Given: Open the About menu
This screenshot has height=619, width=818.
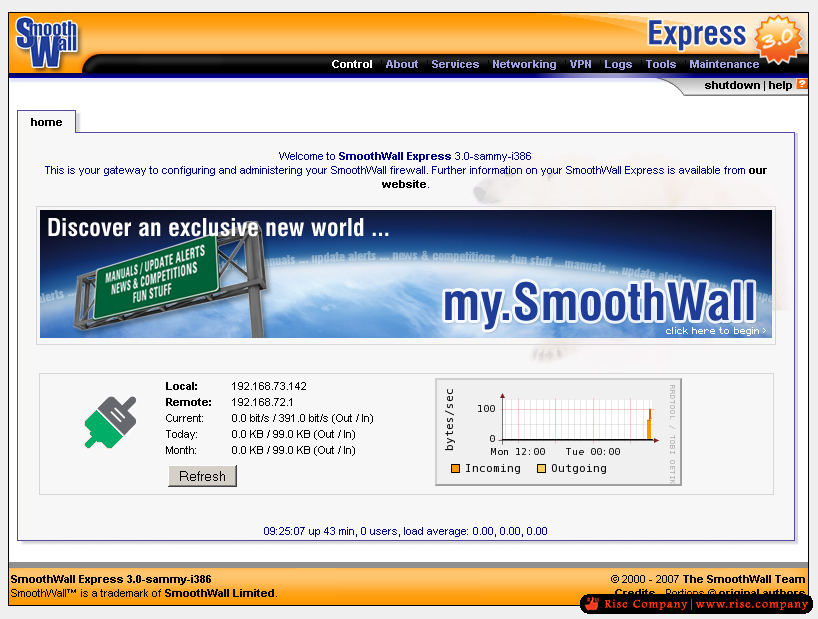Looking at the screenshot, I should [x=402, y=64].
